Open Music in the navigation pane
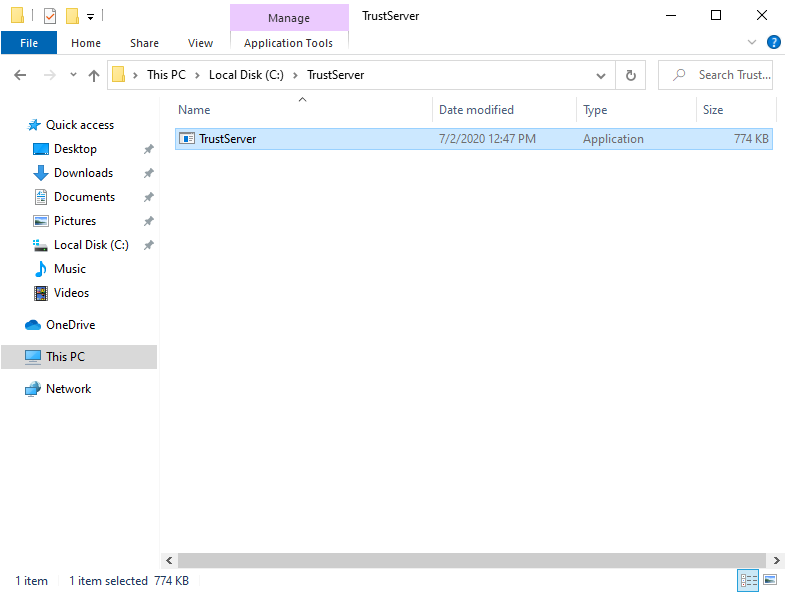The image size is (786, 593). 70,269
